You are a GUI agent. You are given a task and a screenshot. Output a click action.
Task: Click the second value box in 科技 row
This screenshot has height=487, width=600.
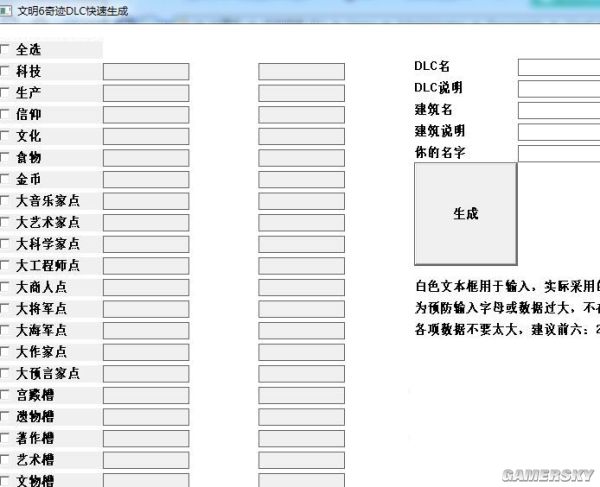pos(302,72)
